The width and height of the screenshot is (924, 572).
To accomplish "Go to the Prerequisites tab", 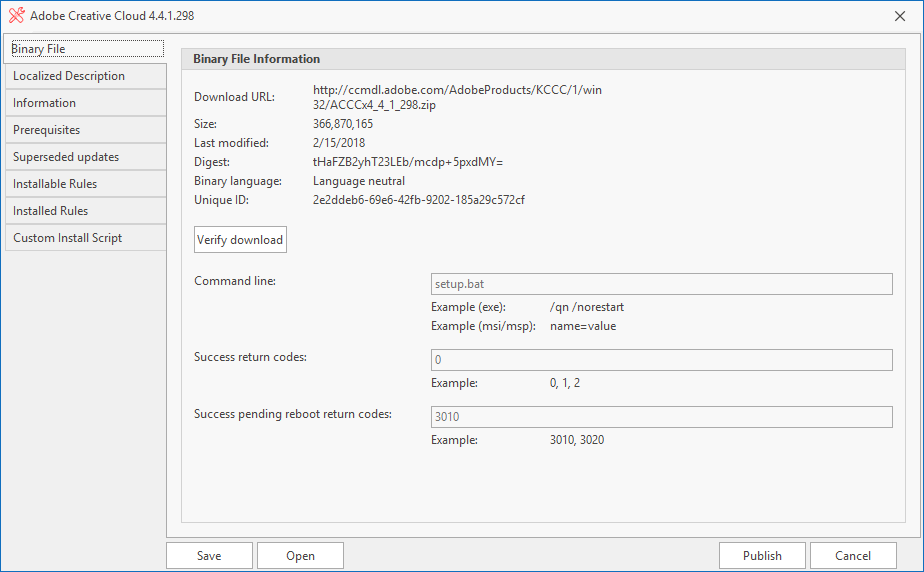I will tap(85, 130).
